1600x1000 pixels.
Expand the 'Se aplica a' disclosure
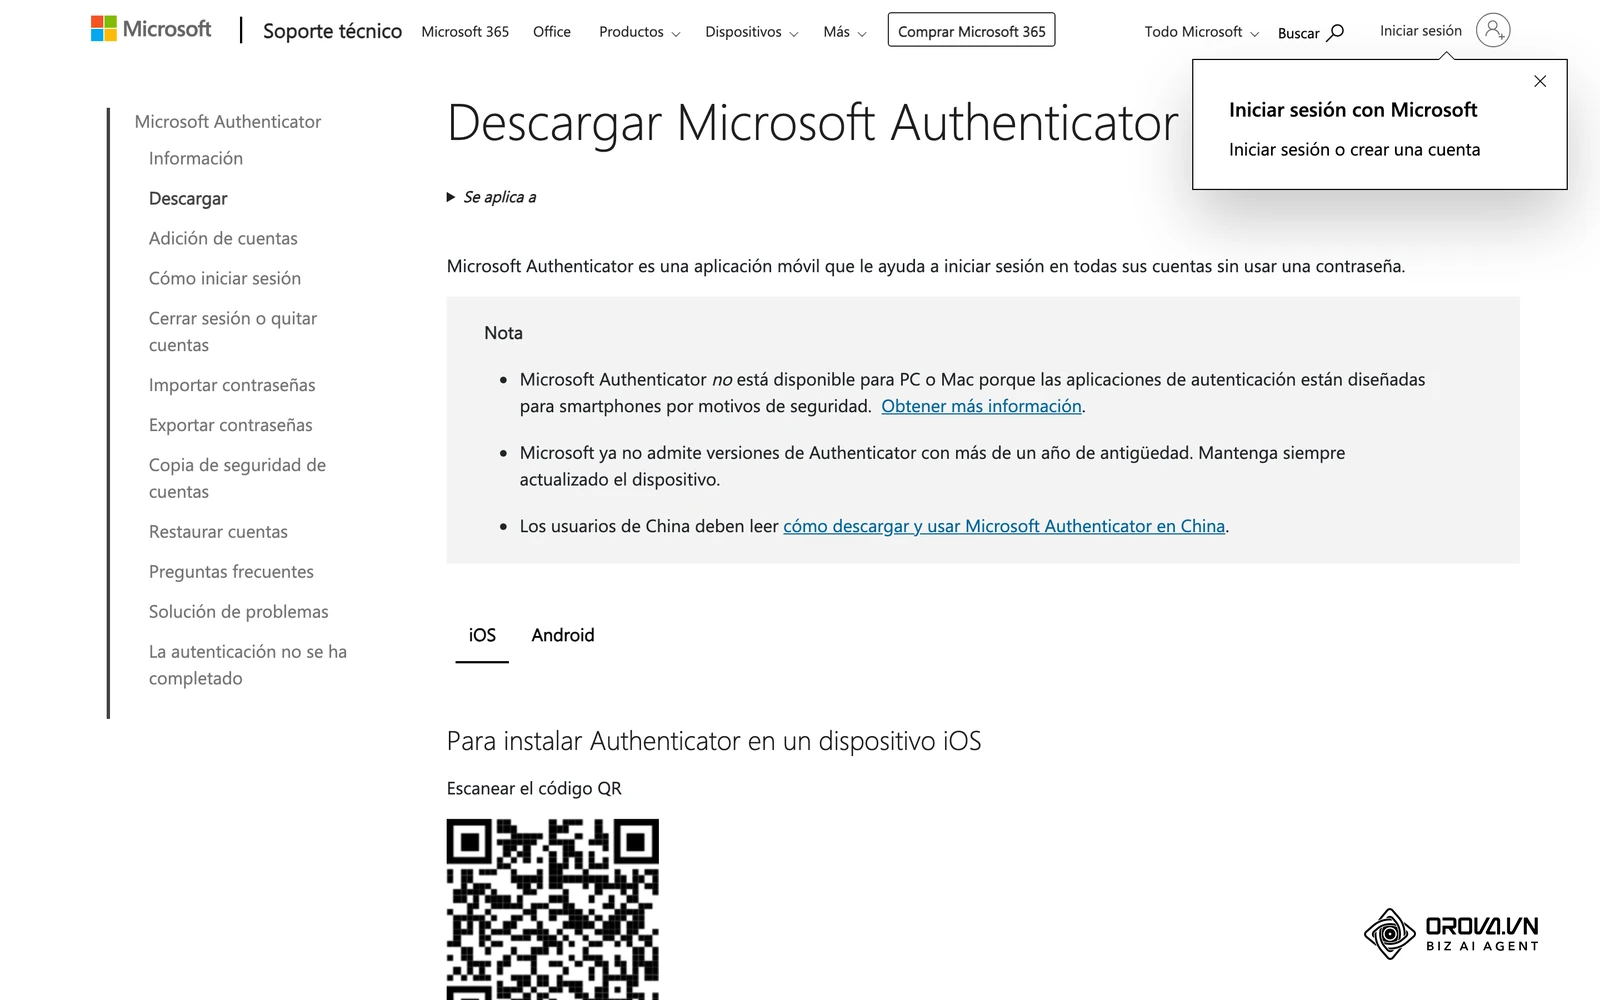491,197
